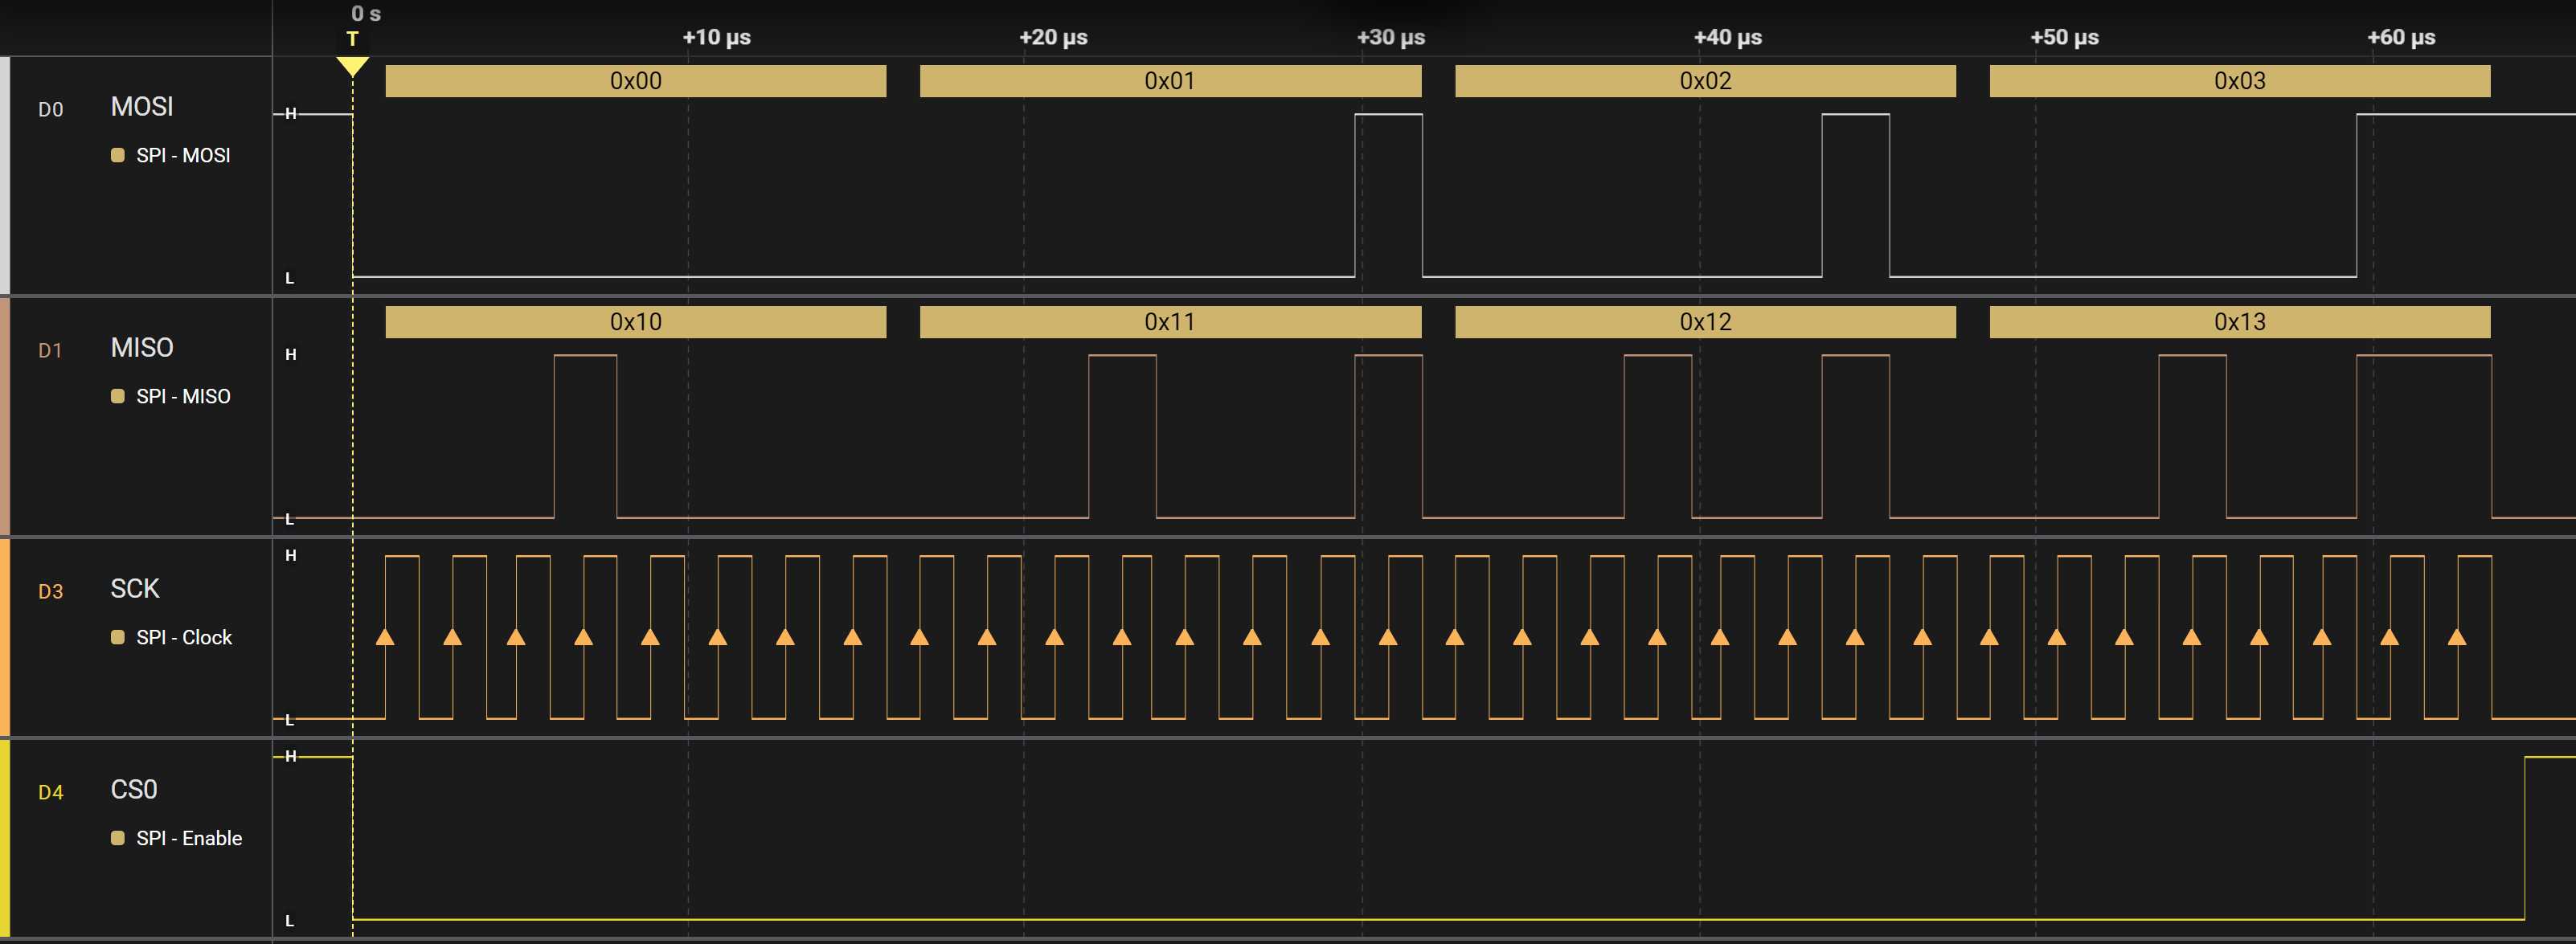
Task: Click the CS0 channel name label
Action: (x=132, y=789)
